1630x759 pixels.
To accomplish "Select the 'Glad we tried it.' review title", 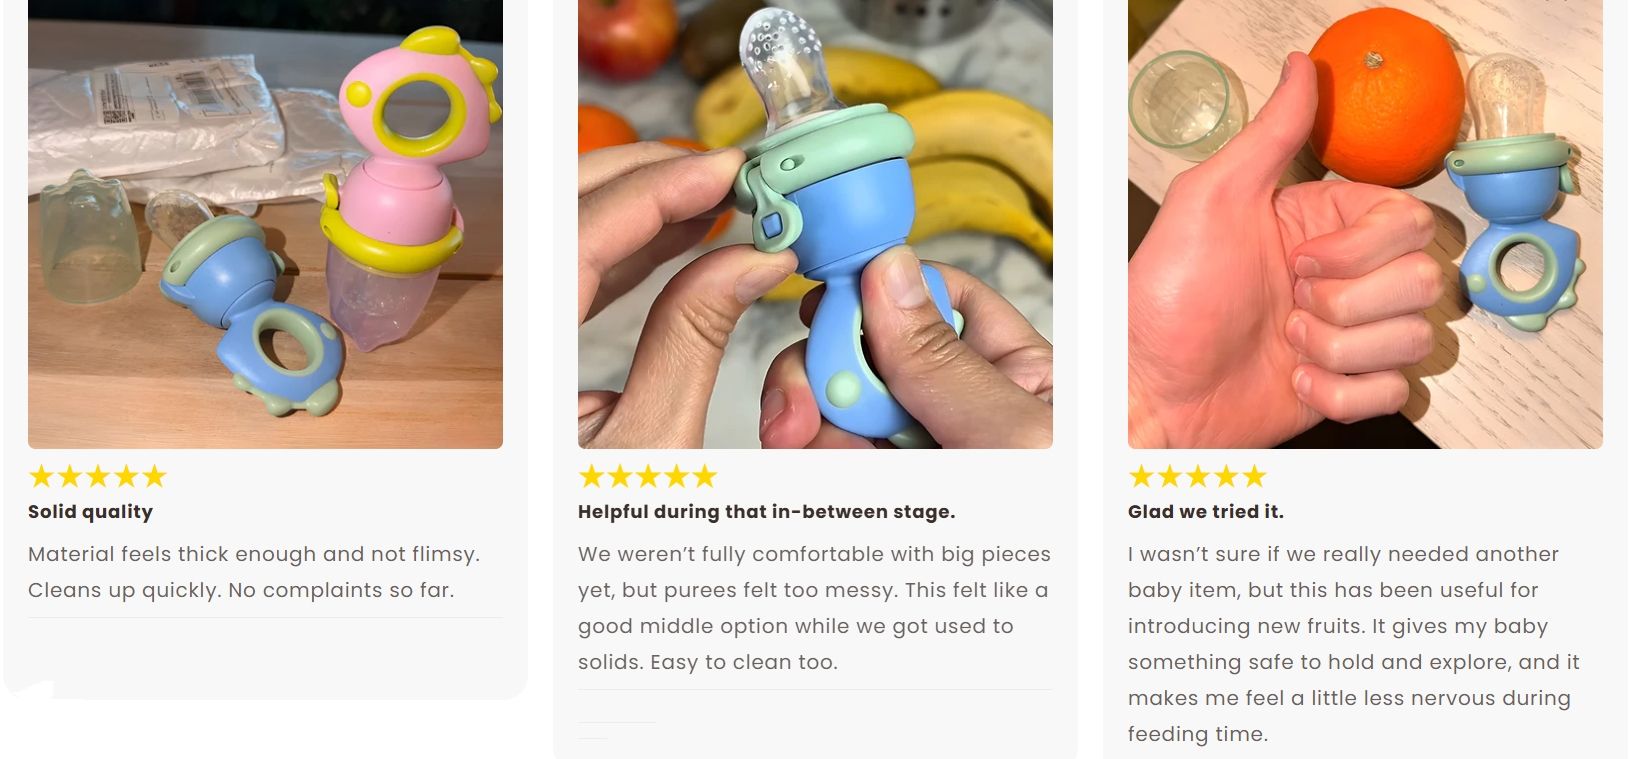I will click(x=1205, y=512).
